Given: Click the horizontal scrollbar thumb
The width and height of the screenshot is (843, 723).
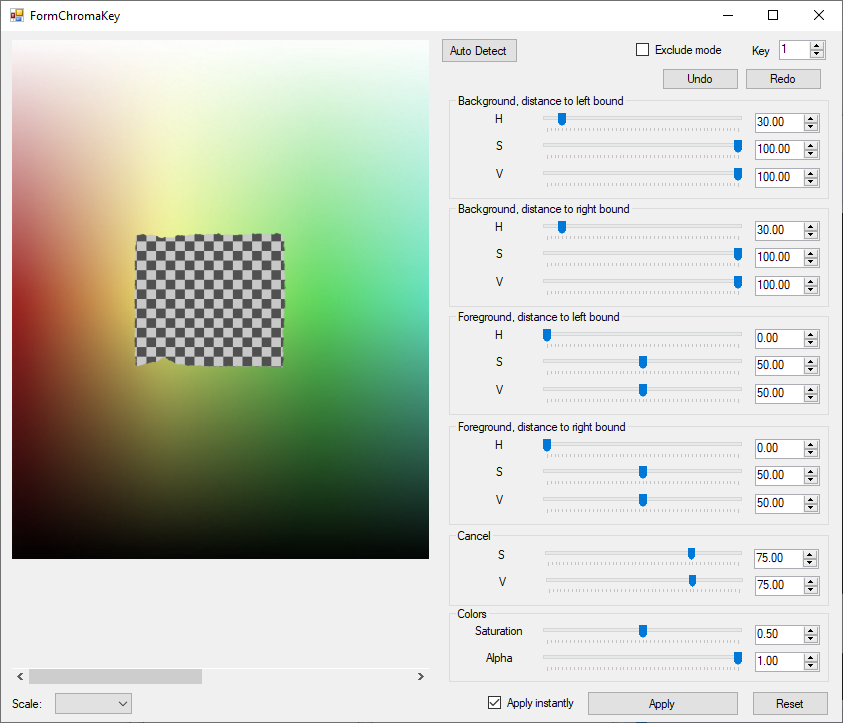Looking at the screenshot, I should pos(115,677).
